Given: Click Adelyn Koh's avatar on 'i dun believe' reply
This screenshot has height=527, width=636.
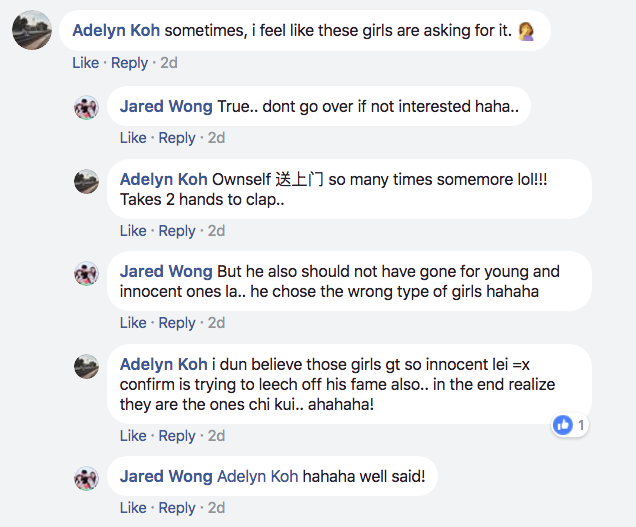Looking at the screenshot, I should [x=87, y=366].
